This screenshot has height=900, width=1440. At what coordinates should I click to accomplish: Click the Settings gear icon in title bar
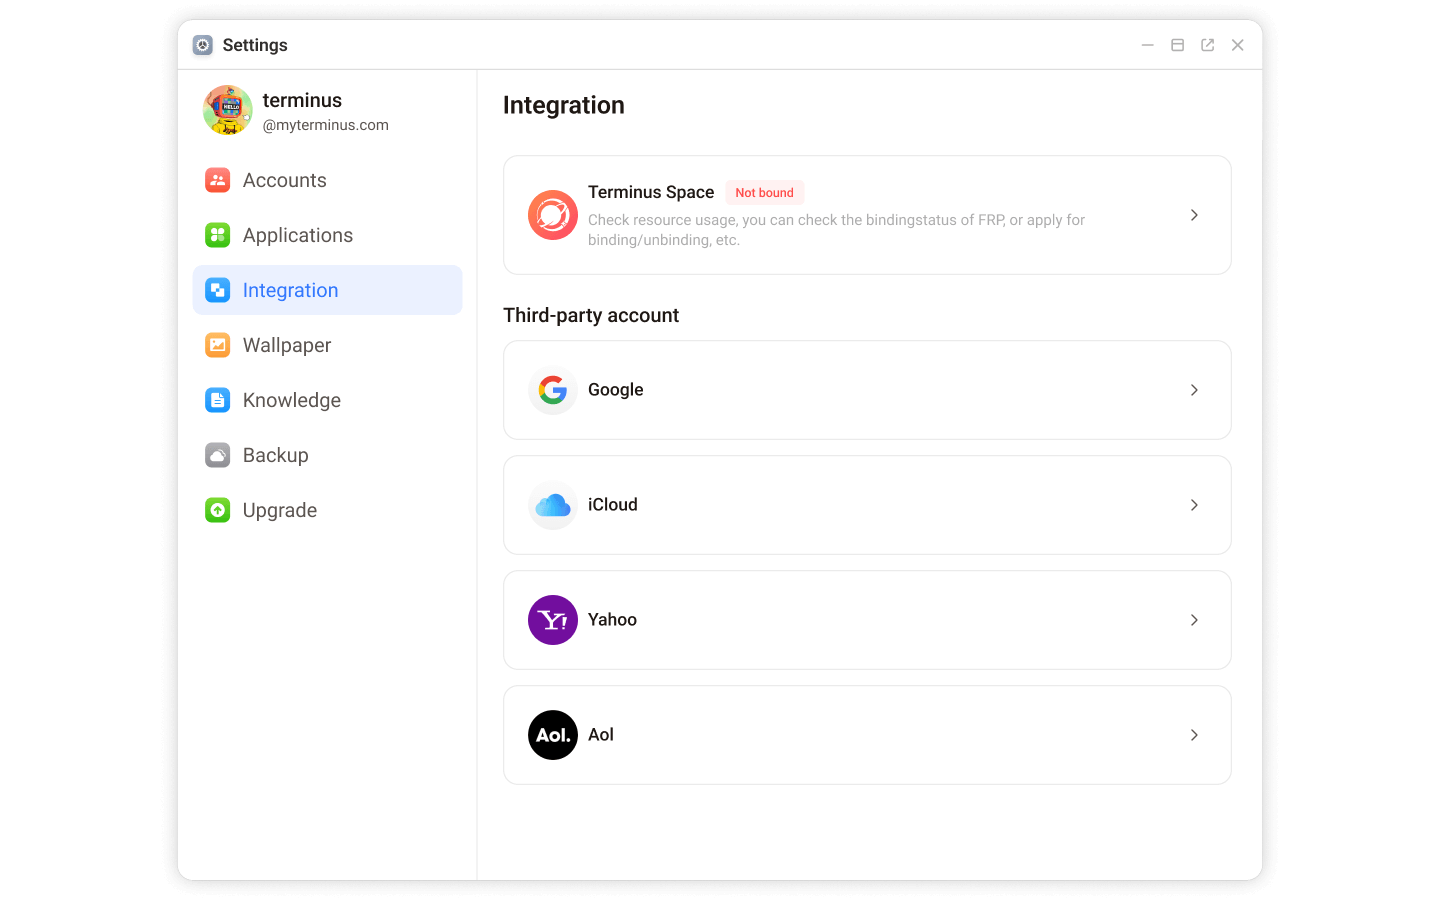click(203, 45)
